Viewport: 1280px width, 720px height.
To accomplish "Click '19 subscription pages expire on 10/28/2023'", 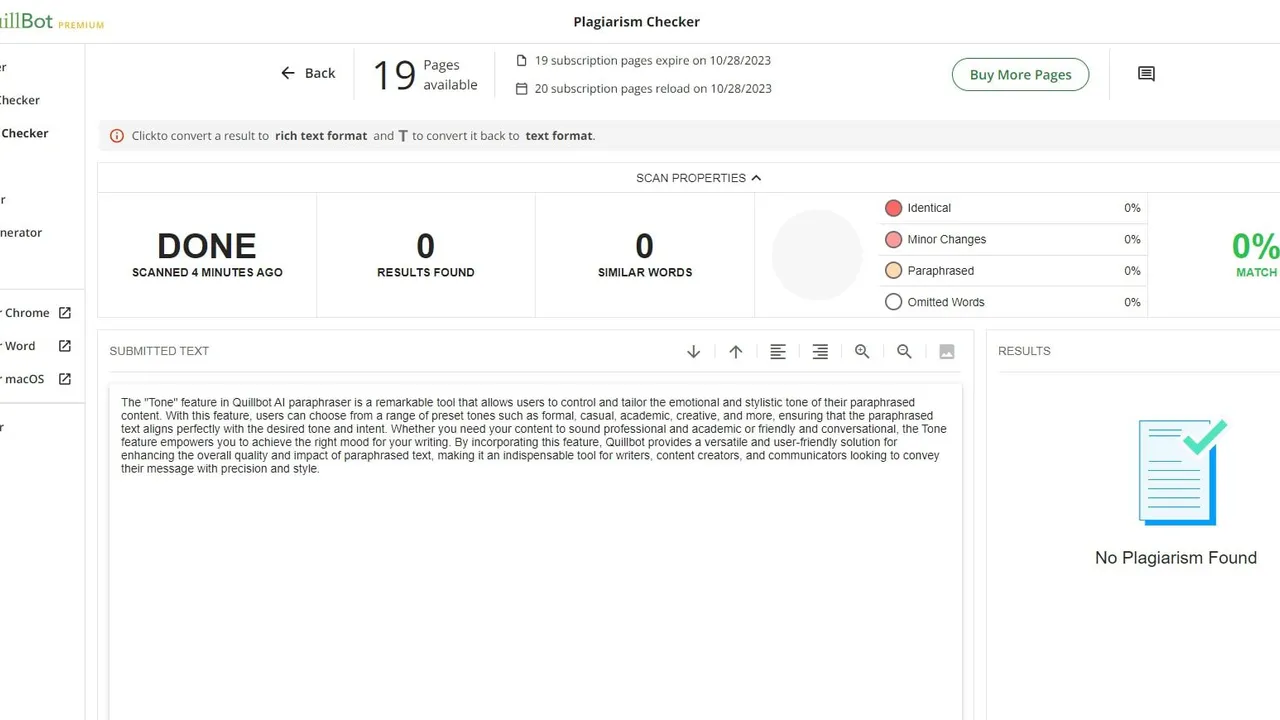I will 652,60.
